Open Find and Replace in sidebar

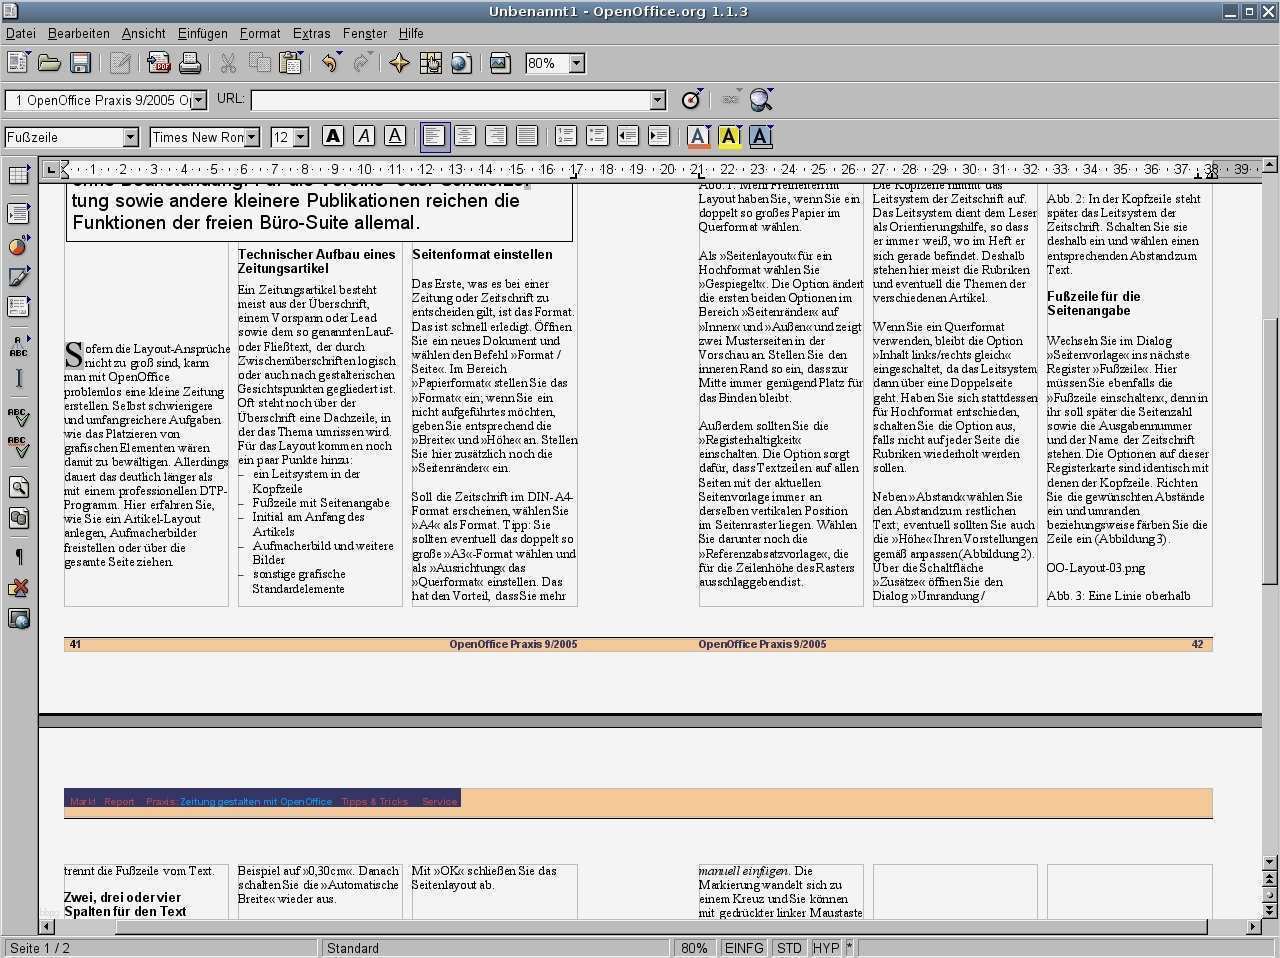click(x=18, y=488)
